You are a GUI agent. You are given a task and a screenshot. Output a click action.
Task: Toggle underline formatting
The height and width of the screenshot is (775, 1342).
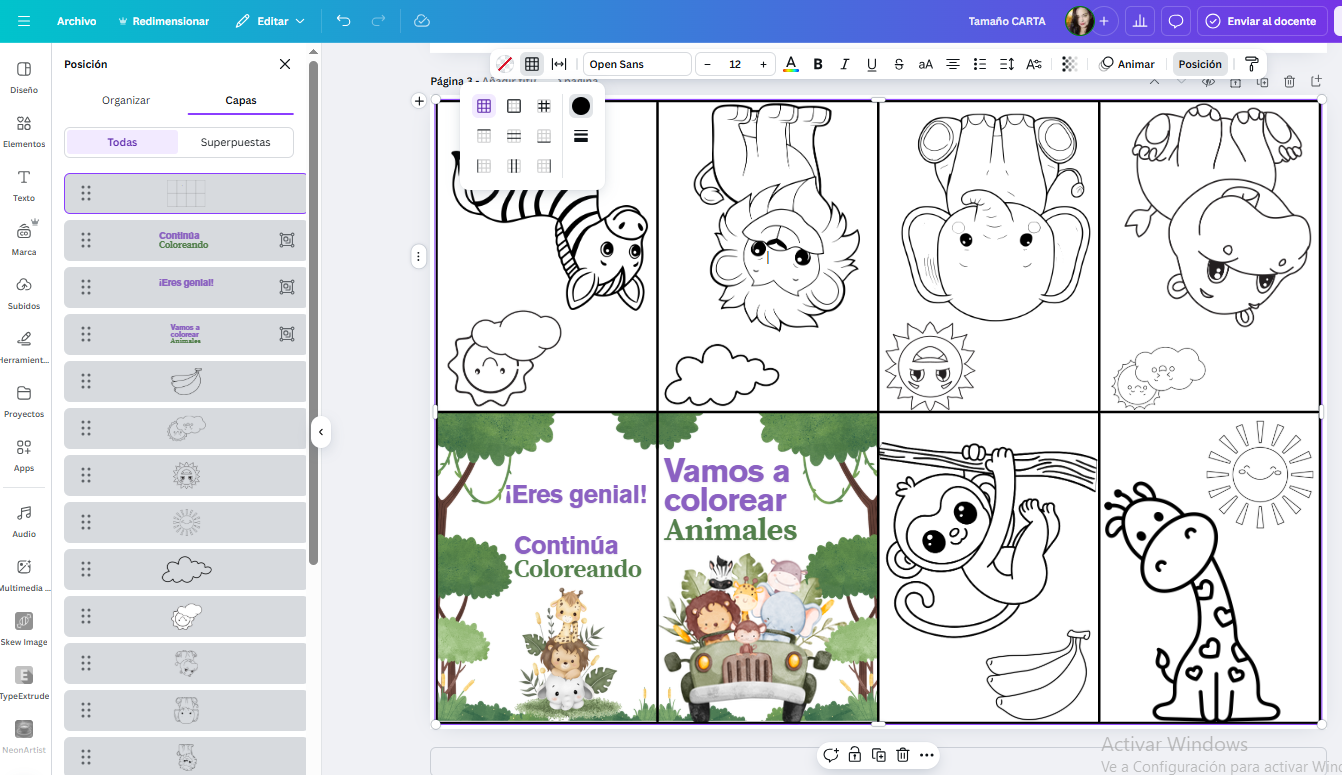(x=872, y=64)
